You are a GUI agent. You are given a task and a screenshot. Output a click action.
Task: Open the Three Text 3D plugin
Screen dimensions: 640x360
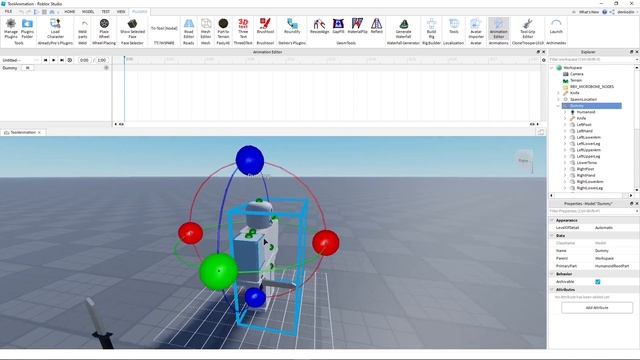(243, 28)
